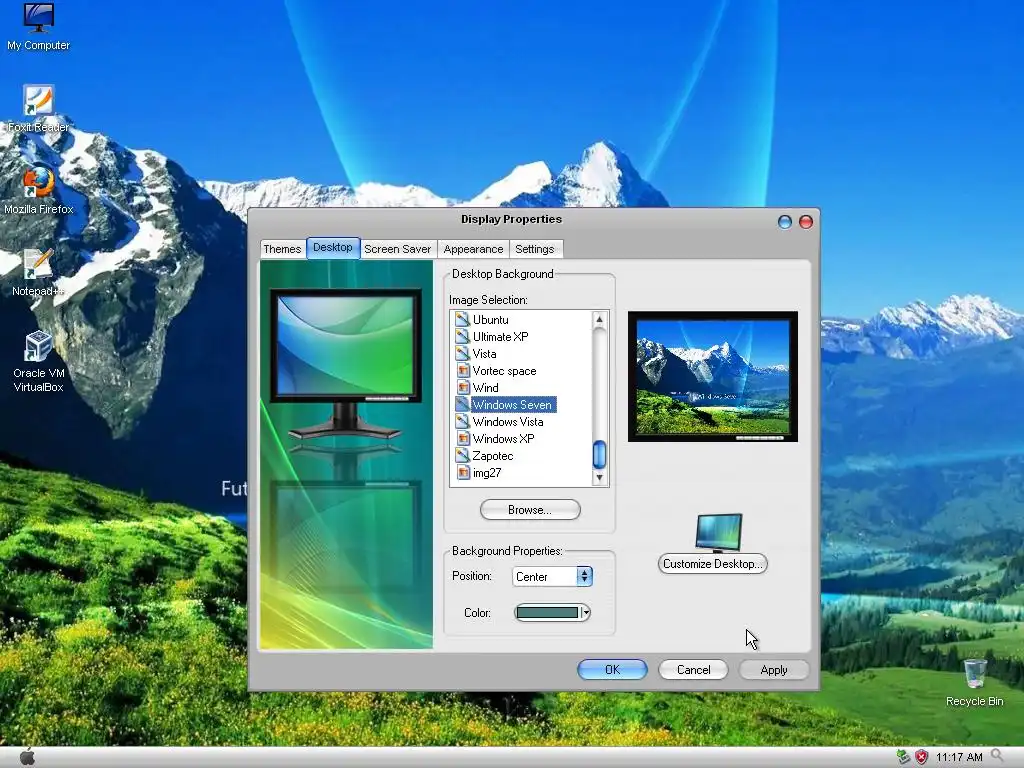Open the Color picker dropdown arrow
Image resolution: width=1024 pixels, height=768 pixels.
[x=586, y=613]
